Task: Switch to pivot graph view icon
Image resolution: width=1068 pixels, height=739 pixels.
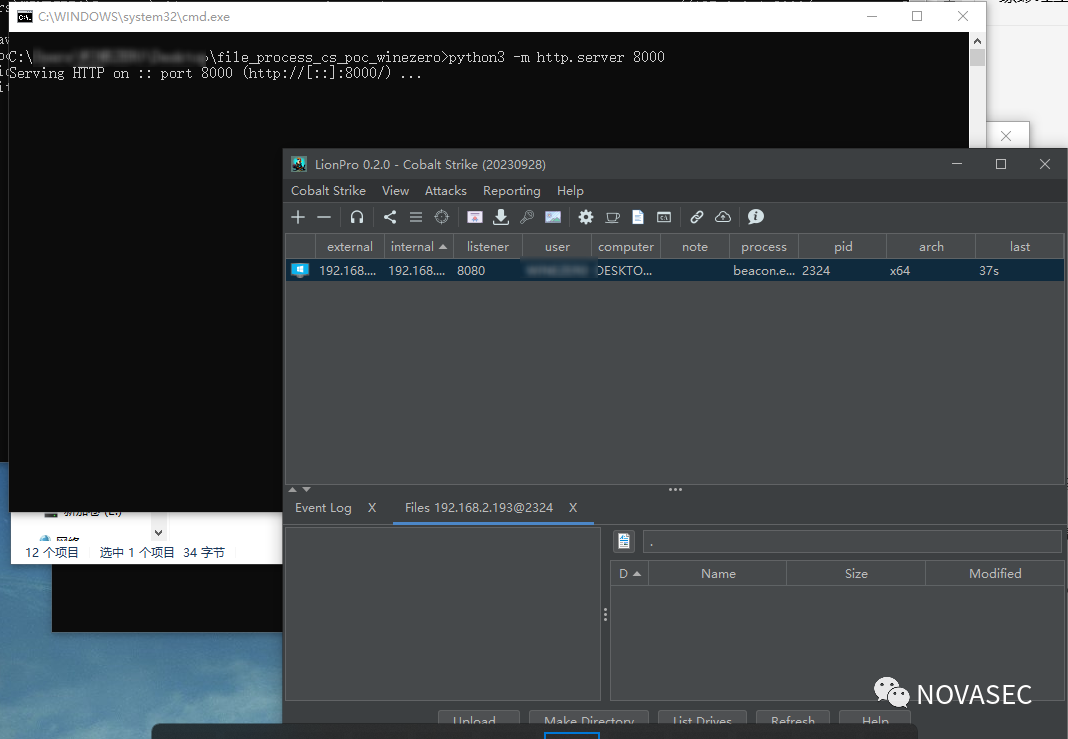Action: 390,217
